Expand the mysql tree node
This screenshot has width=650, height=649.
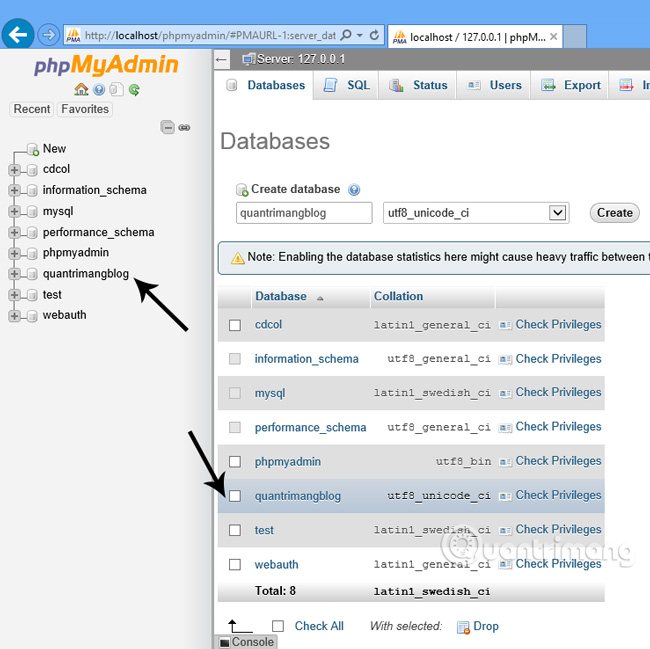(14, 211)
